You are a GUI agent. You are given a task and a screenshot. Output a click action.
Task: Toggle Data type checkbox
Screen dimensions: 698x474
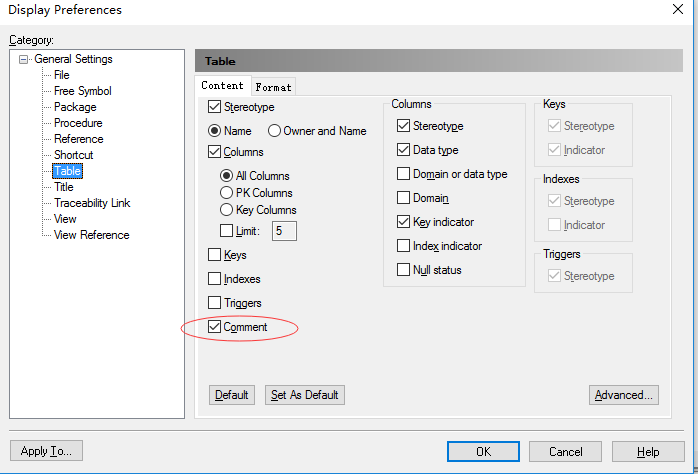pos(403,150)
